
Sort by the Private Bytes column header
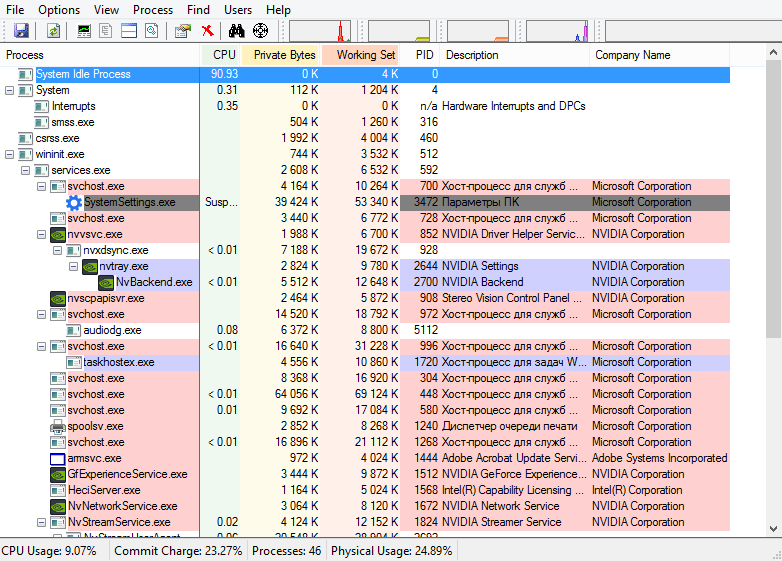click(281, 55)
